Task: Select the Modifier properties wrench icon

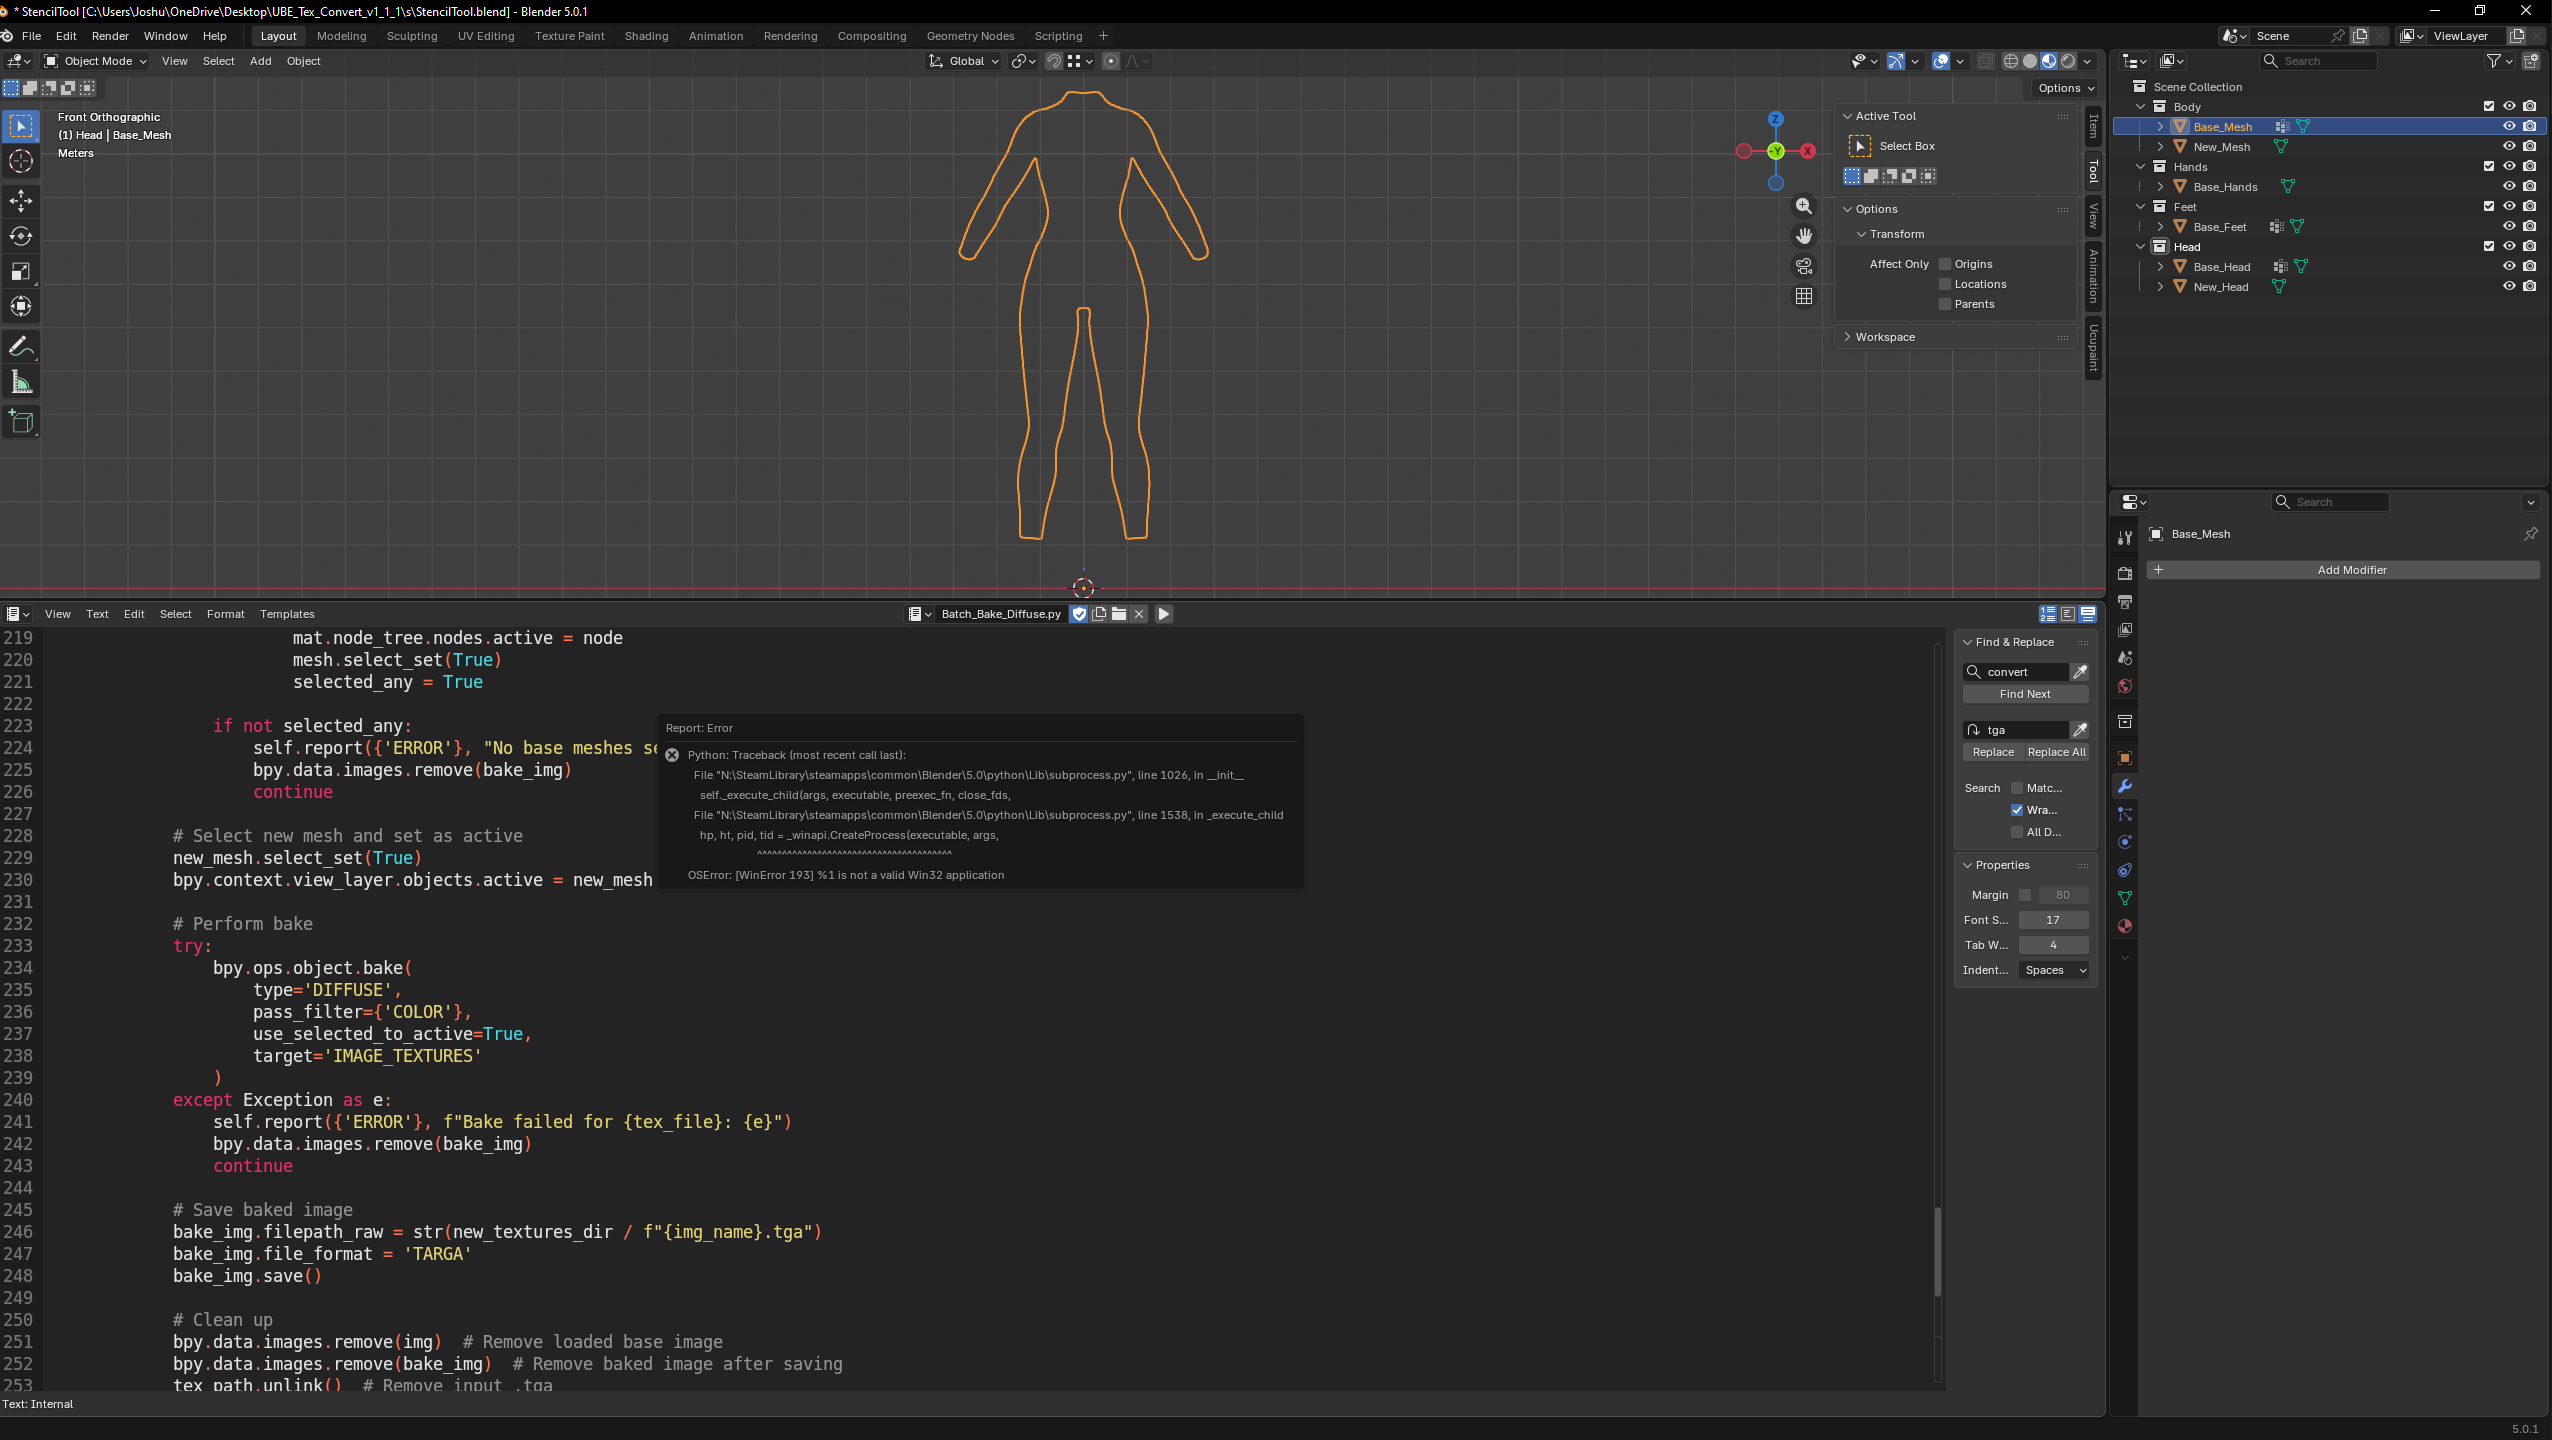Action: 2123,786
